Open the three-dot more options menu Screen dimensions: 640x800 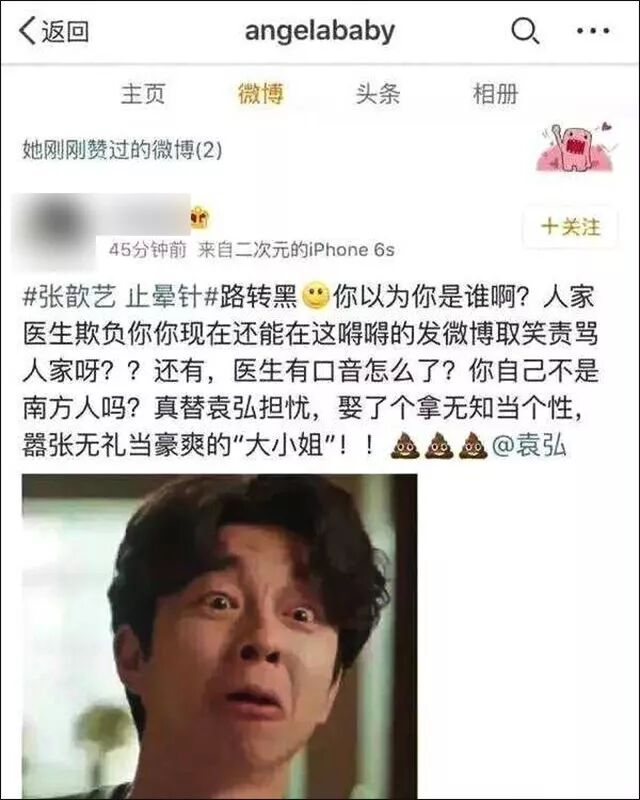point(593,31)
